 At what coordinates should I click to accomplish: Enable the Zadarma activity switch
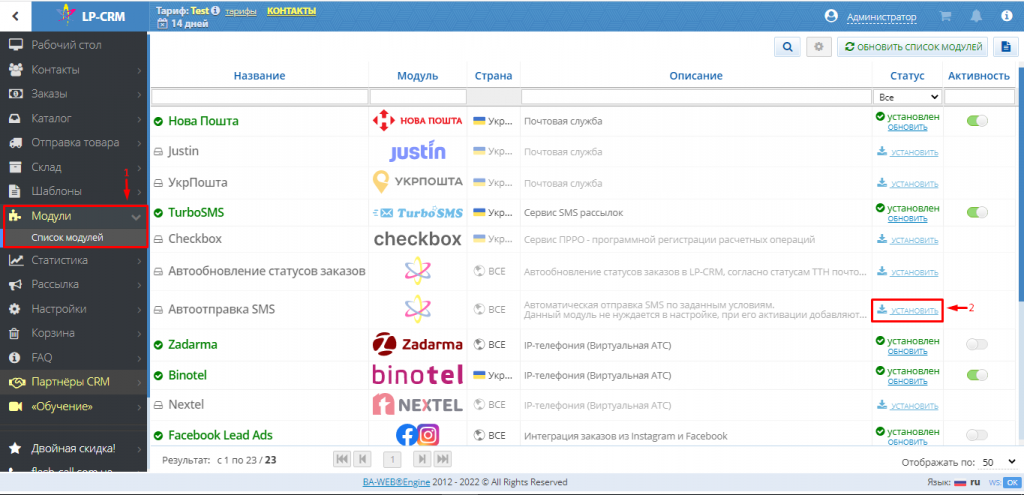(x=977, y=344)
